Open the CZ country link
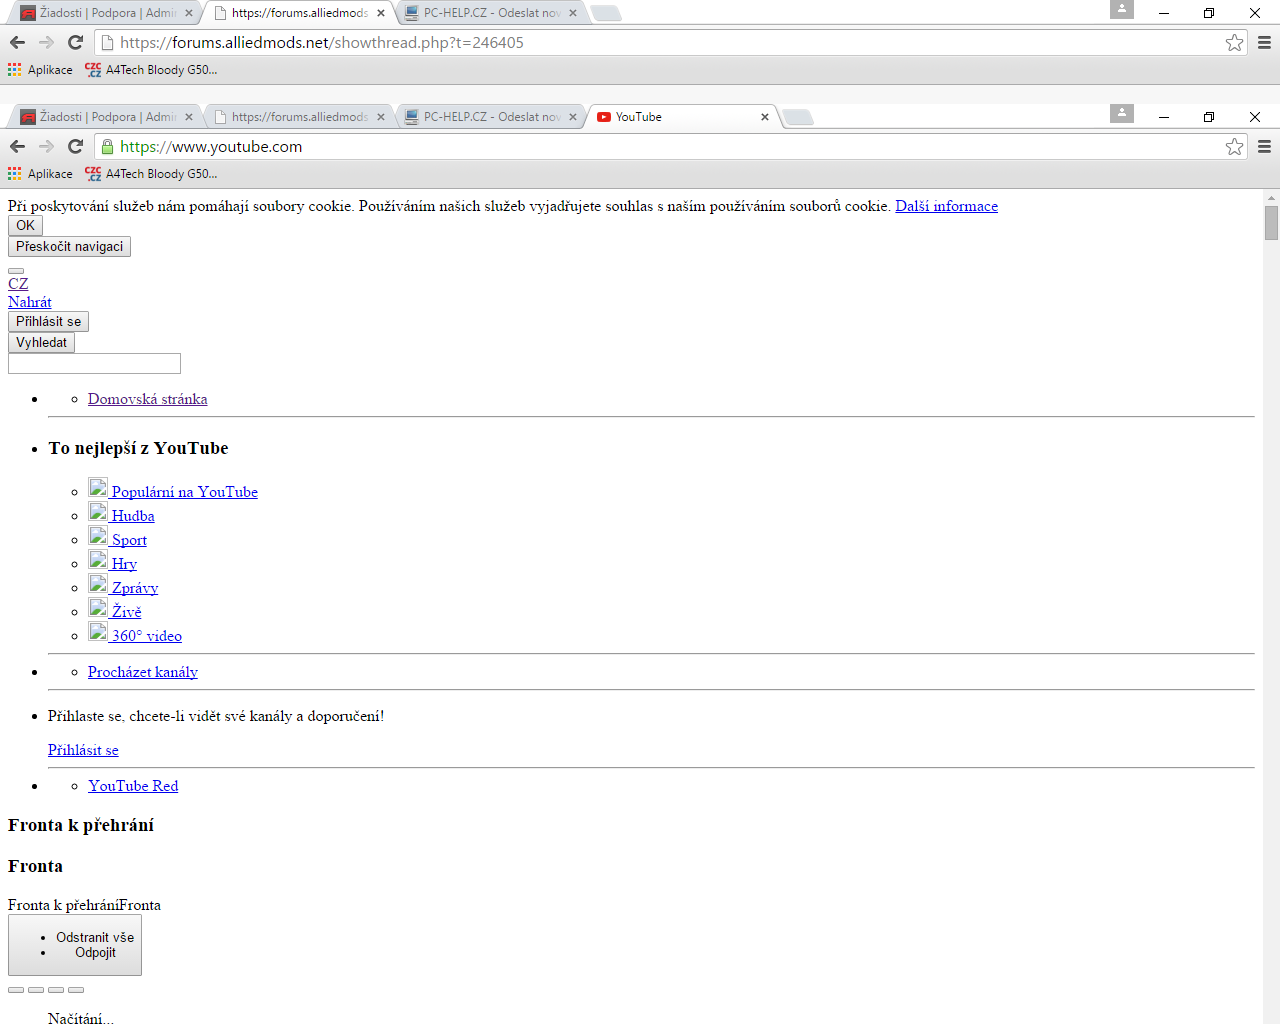The width and height of the screenshot is (1280, 1024). (x=18, y=284)
